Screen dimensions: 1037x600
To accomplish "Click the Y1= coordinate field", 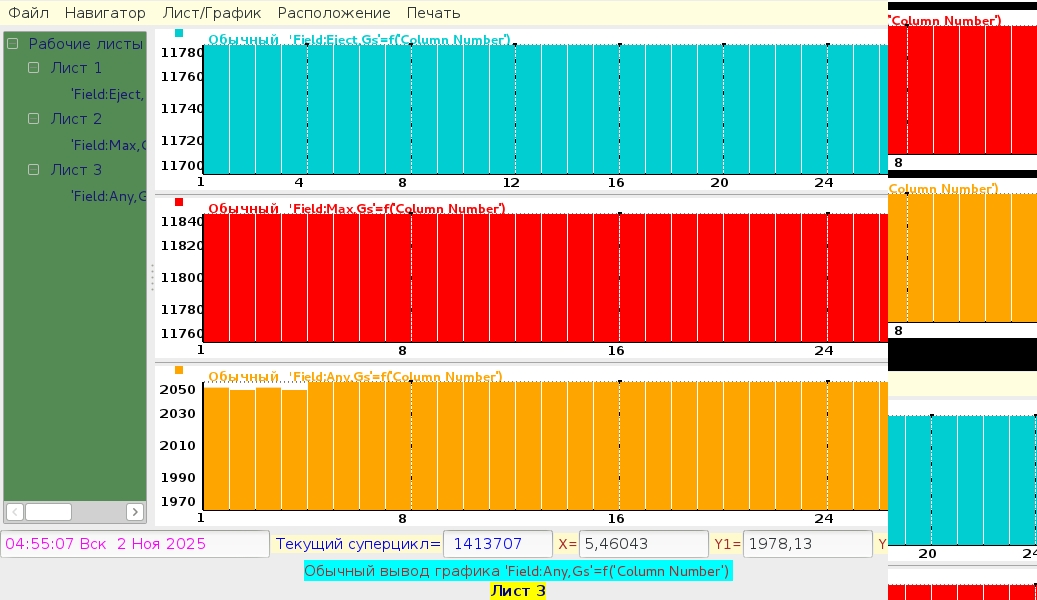I will point(806,544).
